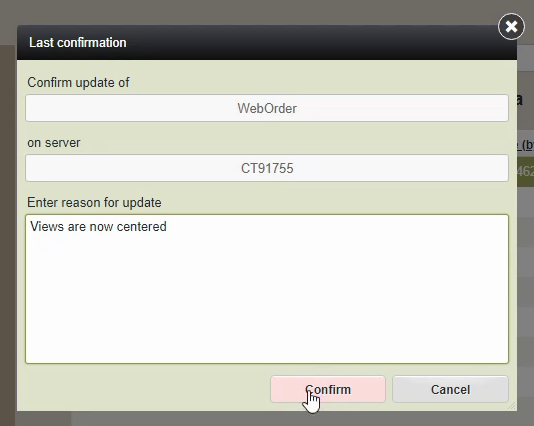Click the Confirm button
Viewport: 534px width, 426px height.
pyautogui.click(x=328, y=389)
